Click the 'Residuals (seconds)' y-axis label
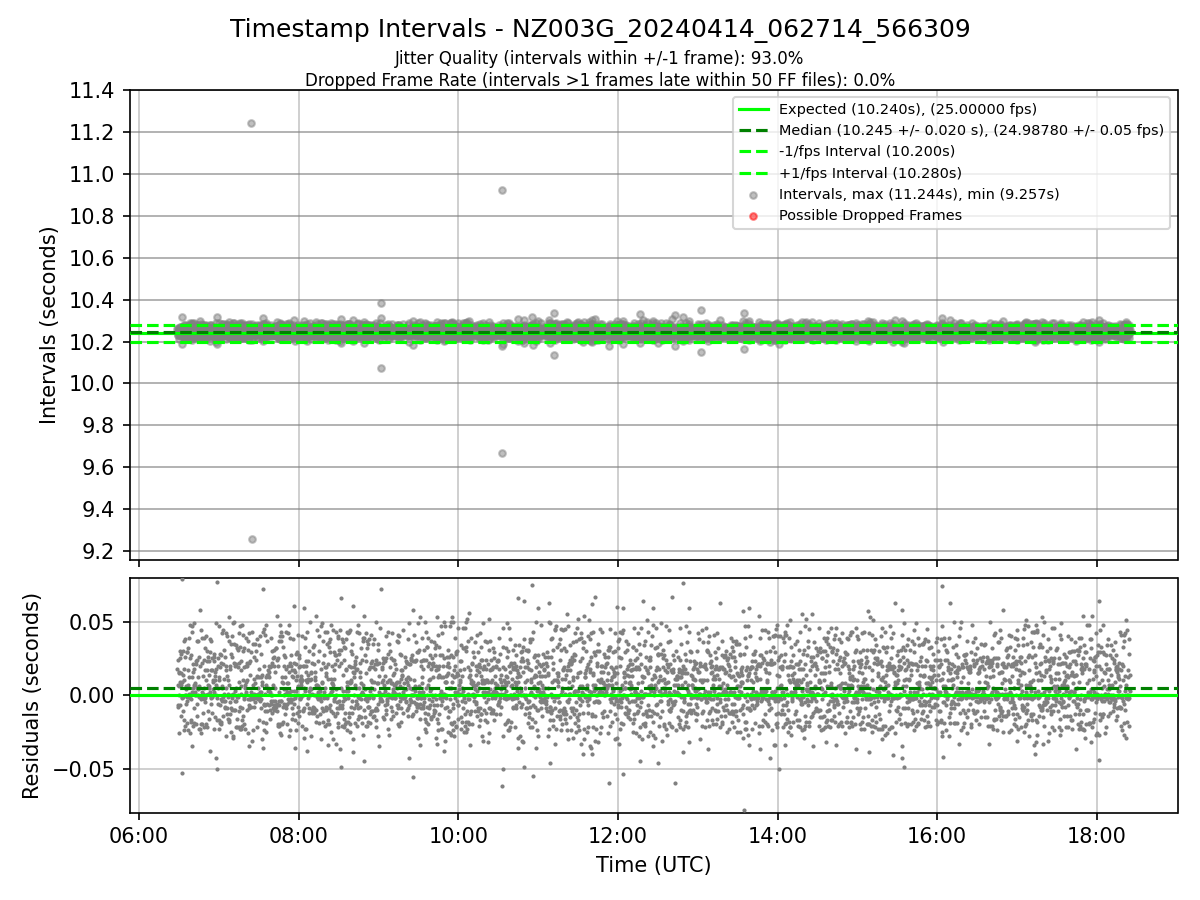Screen dimensions: 1200x900 [32, 696]
